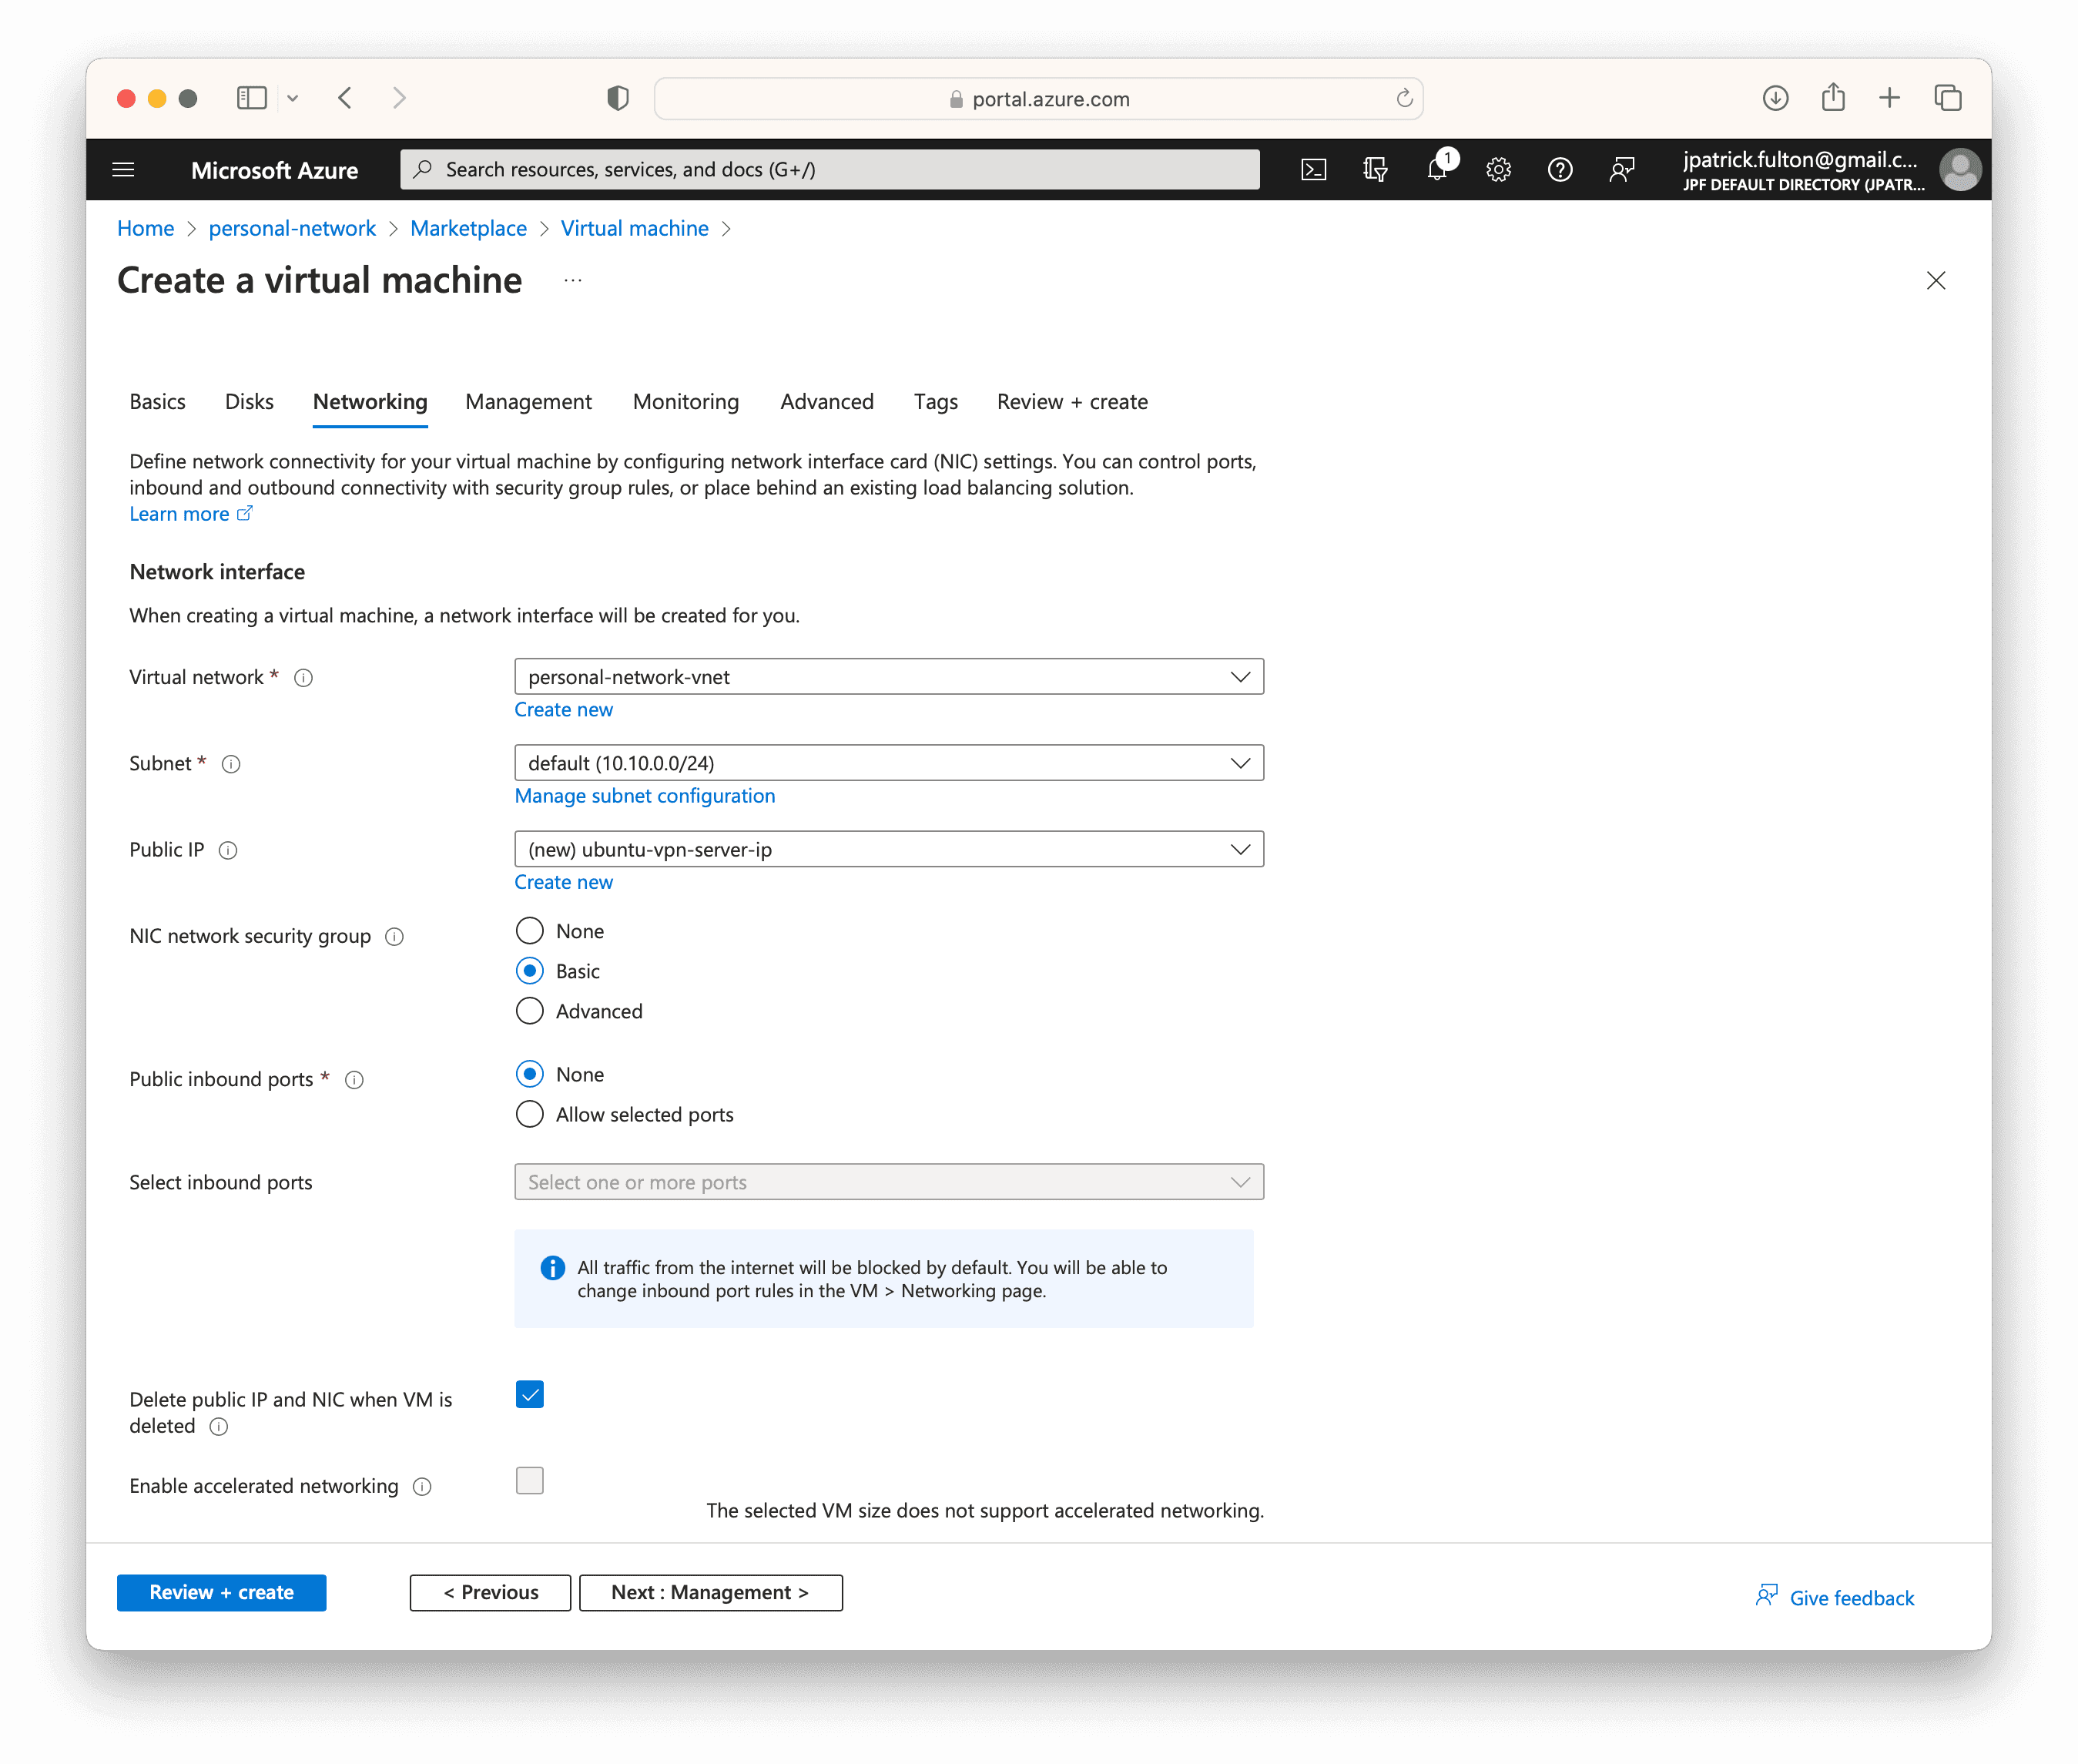Open the Azure portal hamburger menu
This screenshot has width=2078, height=1764.
[x=123, y=169]
